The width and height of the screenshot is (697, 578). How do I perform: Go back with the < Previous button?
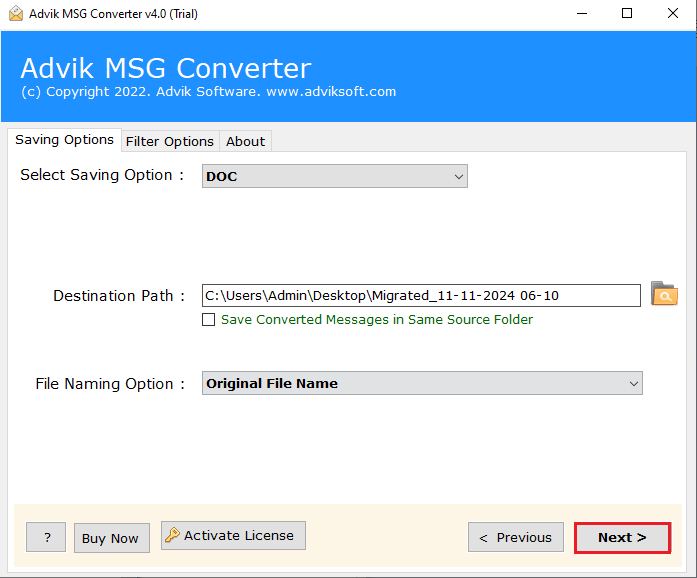(x=516, y=538)
